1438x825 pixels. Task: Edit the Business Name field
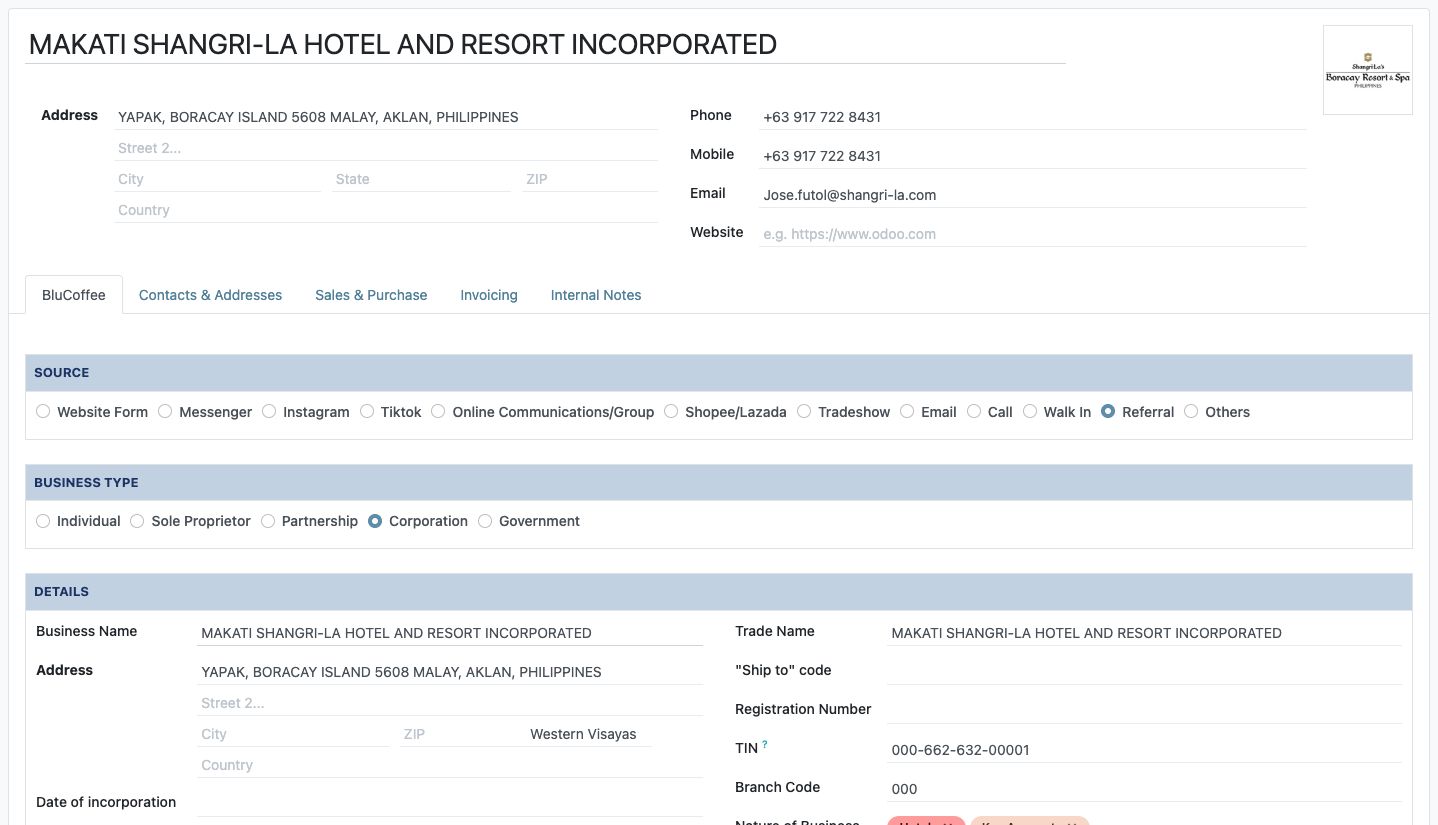coord(450,633)
